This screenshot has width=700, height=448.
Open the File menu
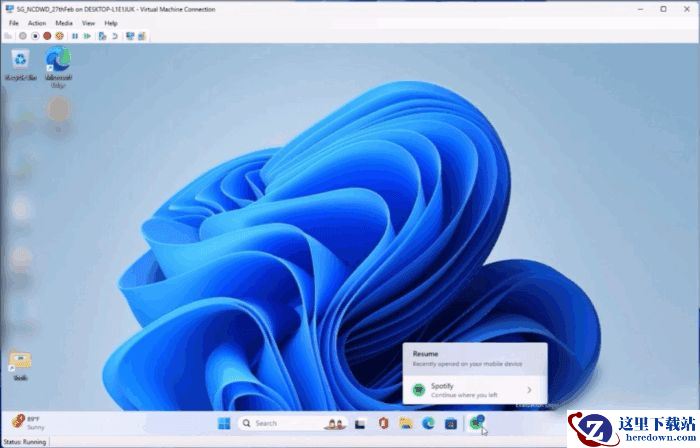click(14, 22)
